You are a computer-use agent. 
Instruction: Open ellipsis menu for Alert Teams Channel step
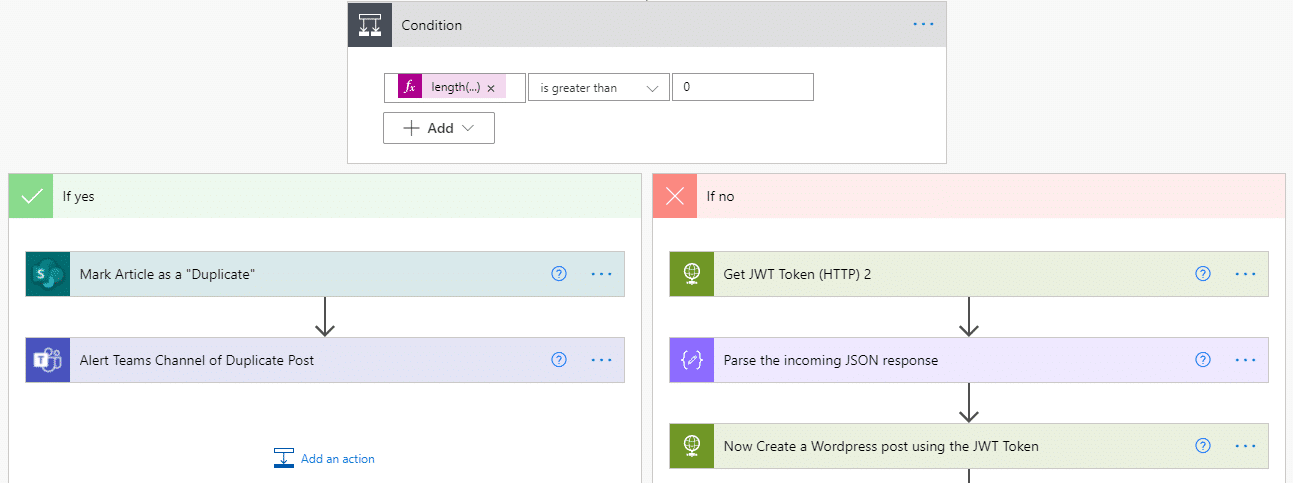601,360
